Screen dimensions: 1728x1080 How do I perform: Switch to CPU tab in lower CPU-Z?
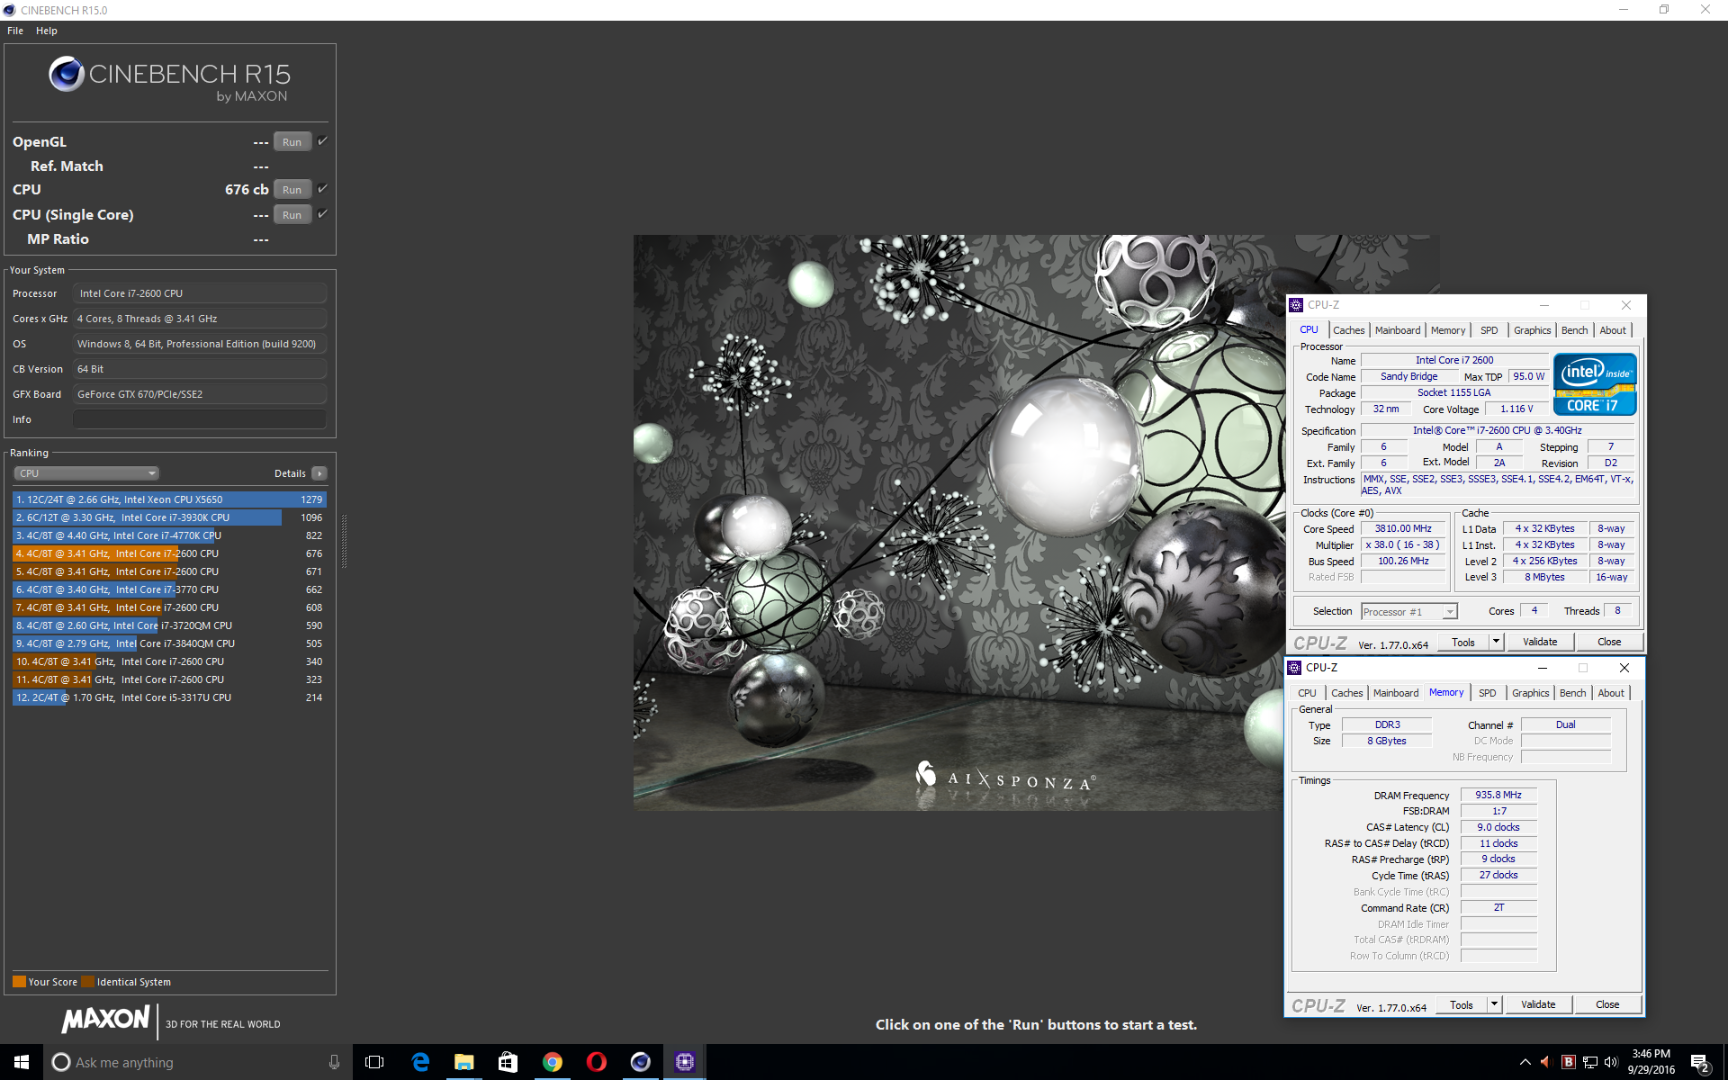click(1307, 693)
